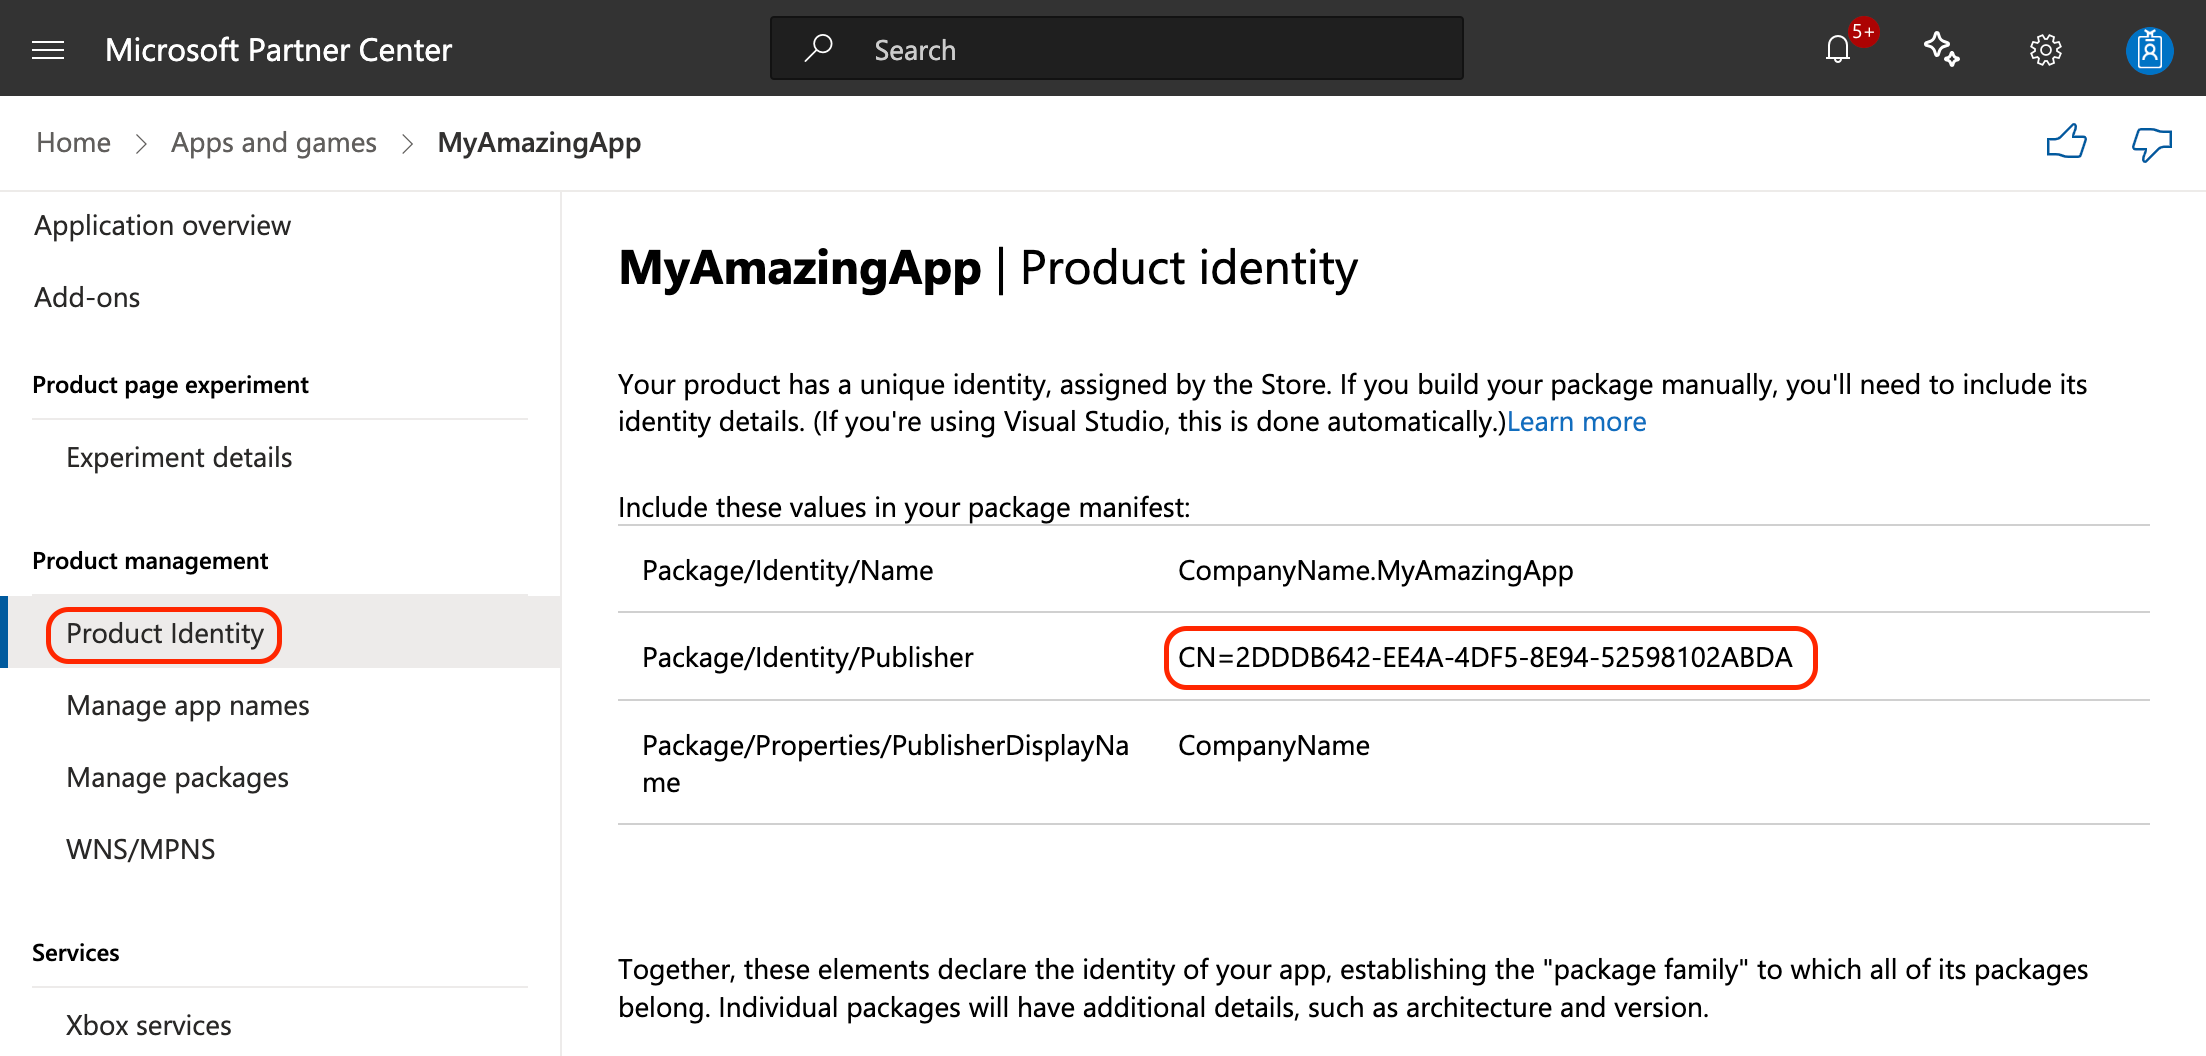2206x1056 pixels.
Task: Click the Package/Identity/Publisher label
Action: pyautogui.click(x=807, y=657)
